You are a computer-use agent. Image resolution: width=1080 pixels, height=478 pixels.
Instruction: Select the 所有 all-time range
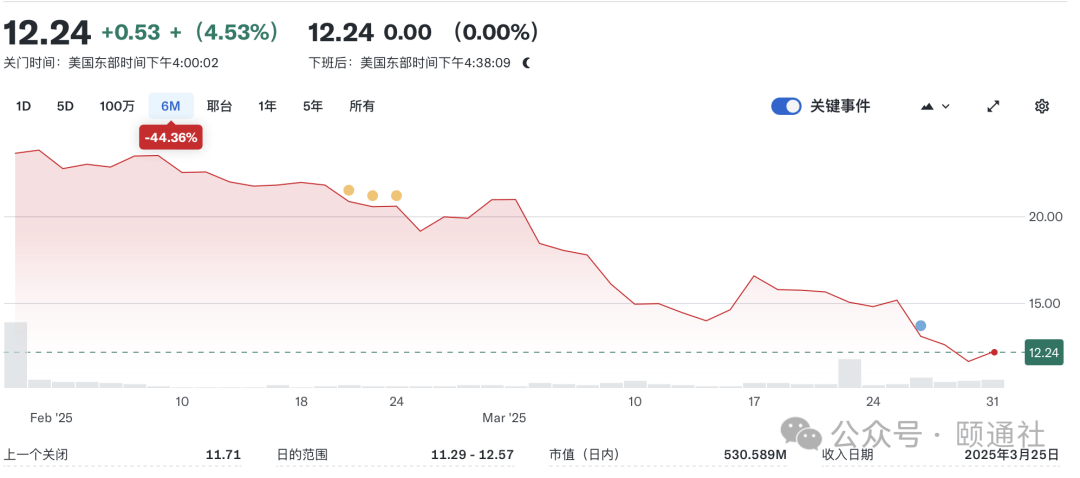pyautogui.click(x=362, y=106)
